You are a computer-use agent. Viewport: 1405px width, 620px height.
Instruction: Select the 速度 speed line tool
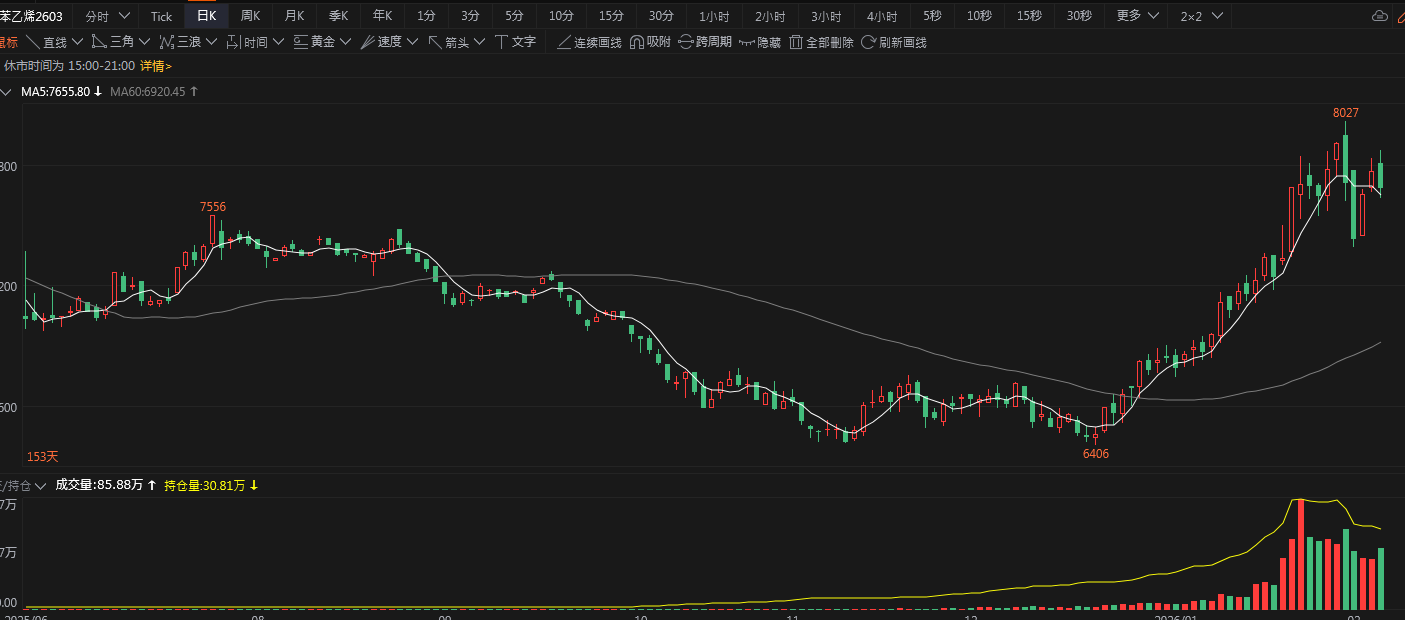click(381, 42)
